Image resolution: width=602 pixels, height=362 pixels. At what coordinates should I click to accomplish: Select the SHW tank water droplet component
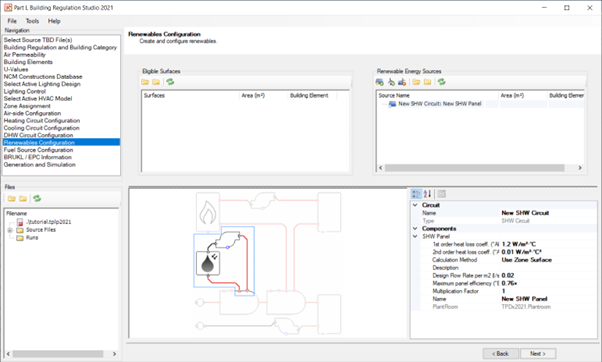point(208,263)
